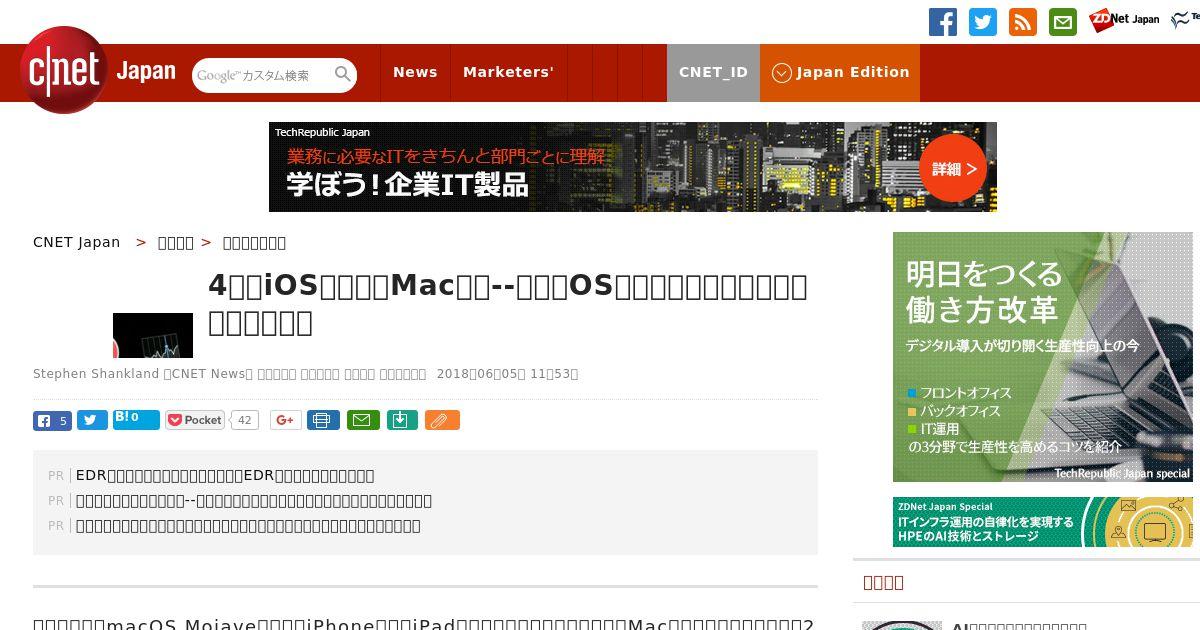Open the CNET_ID menu item

point(713,72)
